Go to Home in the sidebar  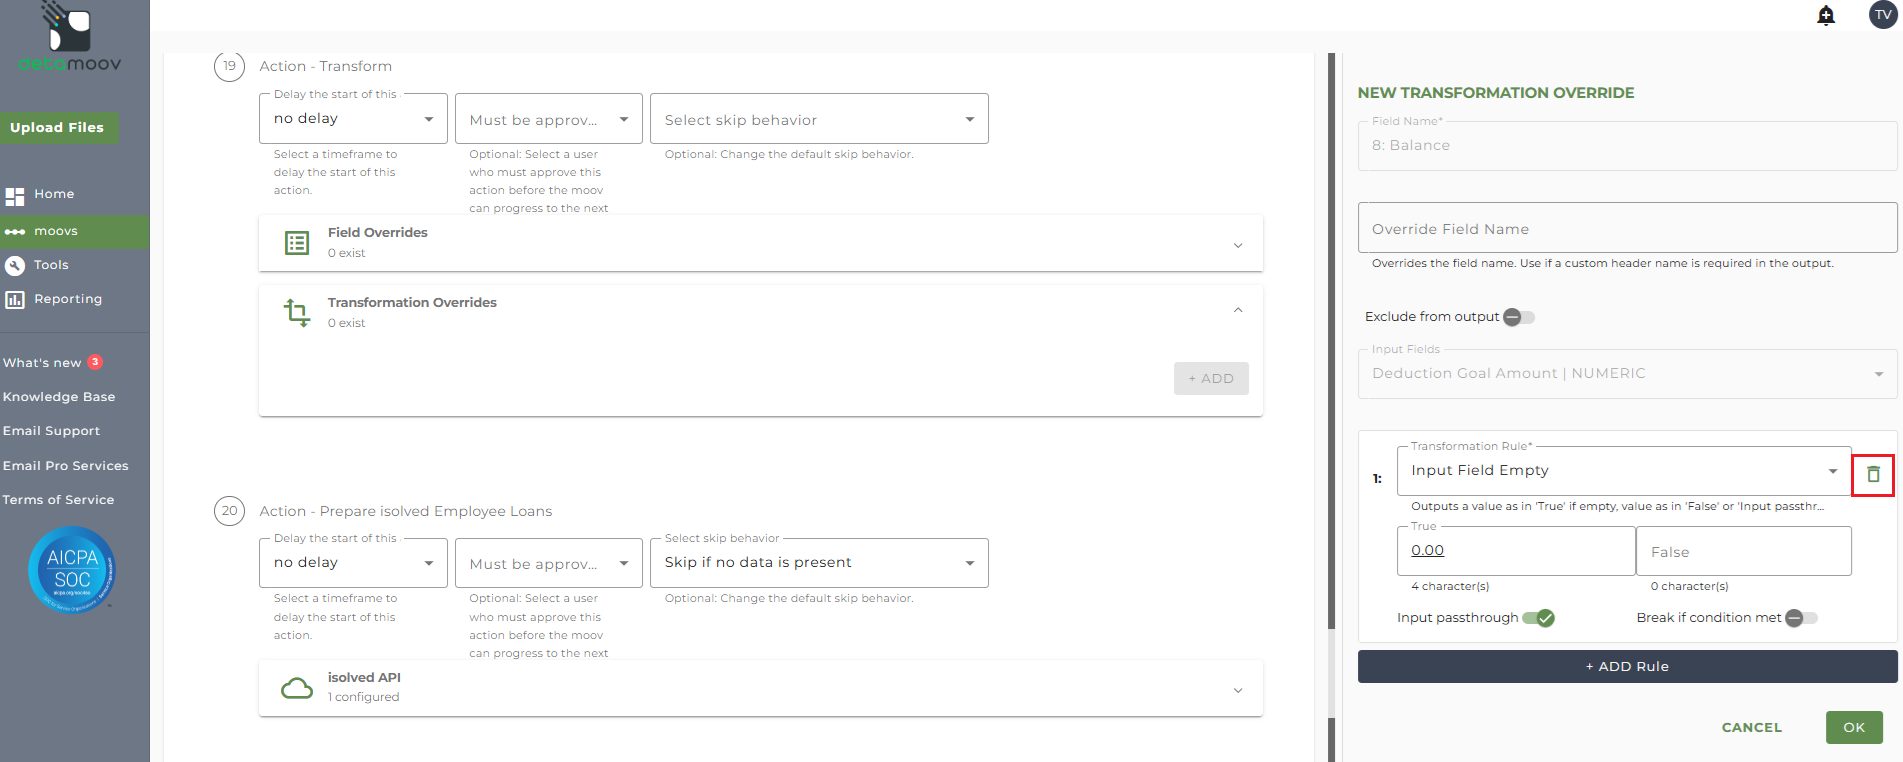coord(54,194)
